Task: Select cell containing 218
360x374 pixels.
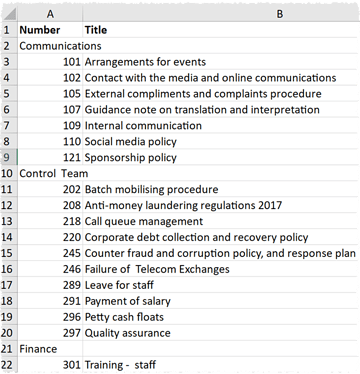Action: (x=50, y=221)
